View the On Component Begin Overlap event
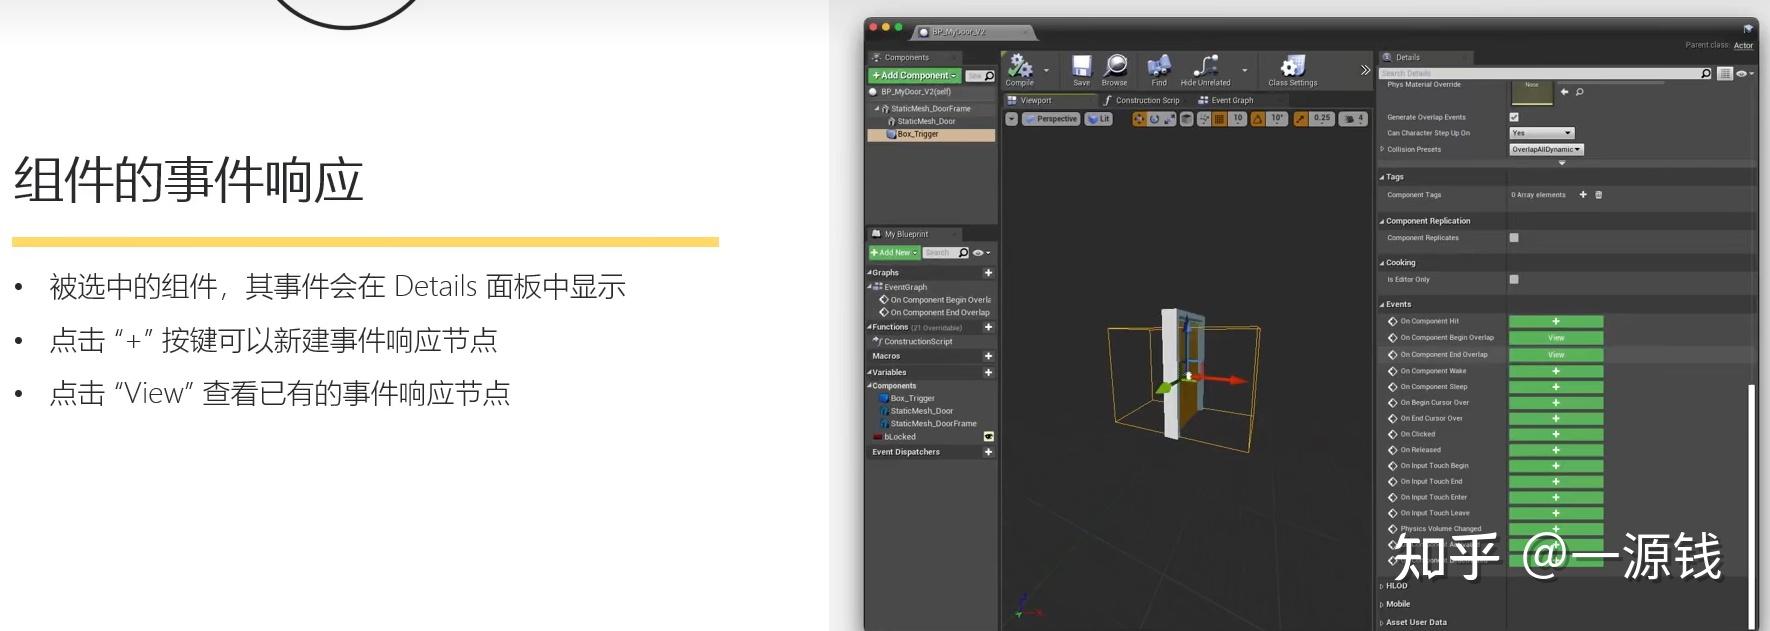This screenshot has height=631, width=1770. click(x=1556, y=338)
